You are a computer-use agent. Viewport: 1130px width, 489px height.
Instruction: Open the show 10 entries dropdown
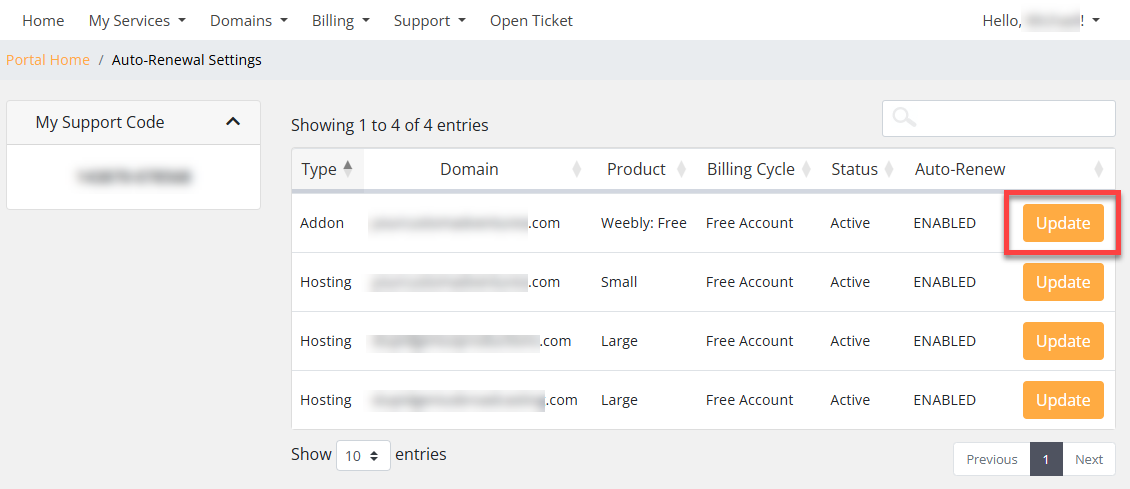[x=363, y=455]
